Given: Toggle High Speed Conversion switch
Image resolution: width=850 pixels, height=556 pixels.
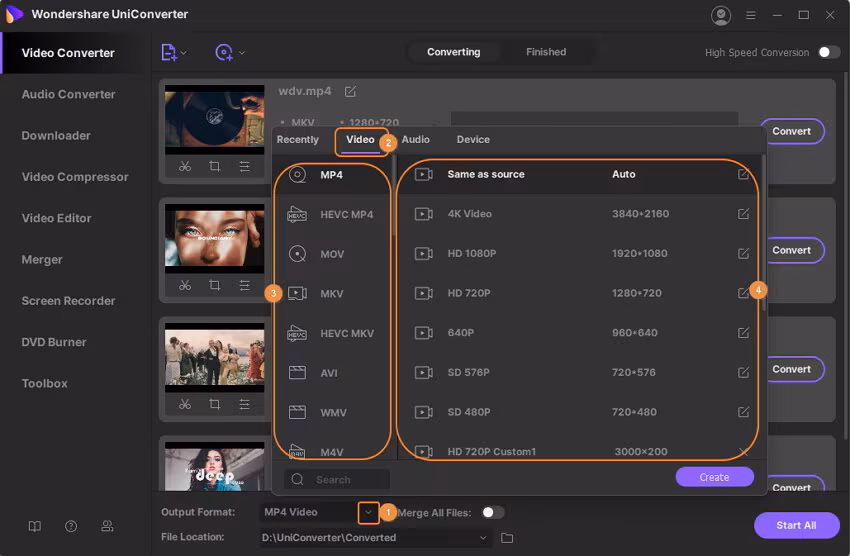Looking at the screenshot, I should pyautogui.click(x=829, y=52).
